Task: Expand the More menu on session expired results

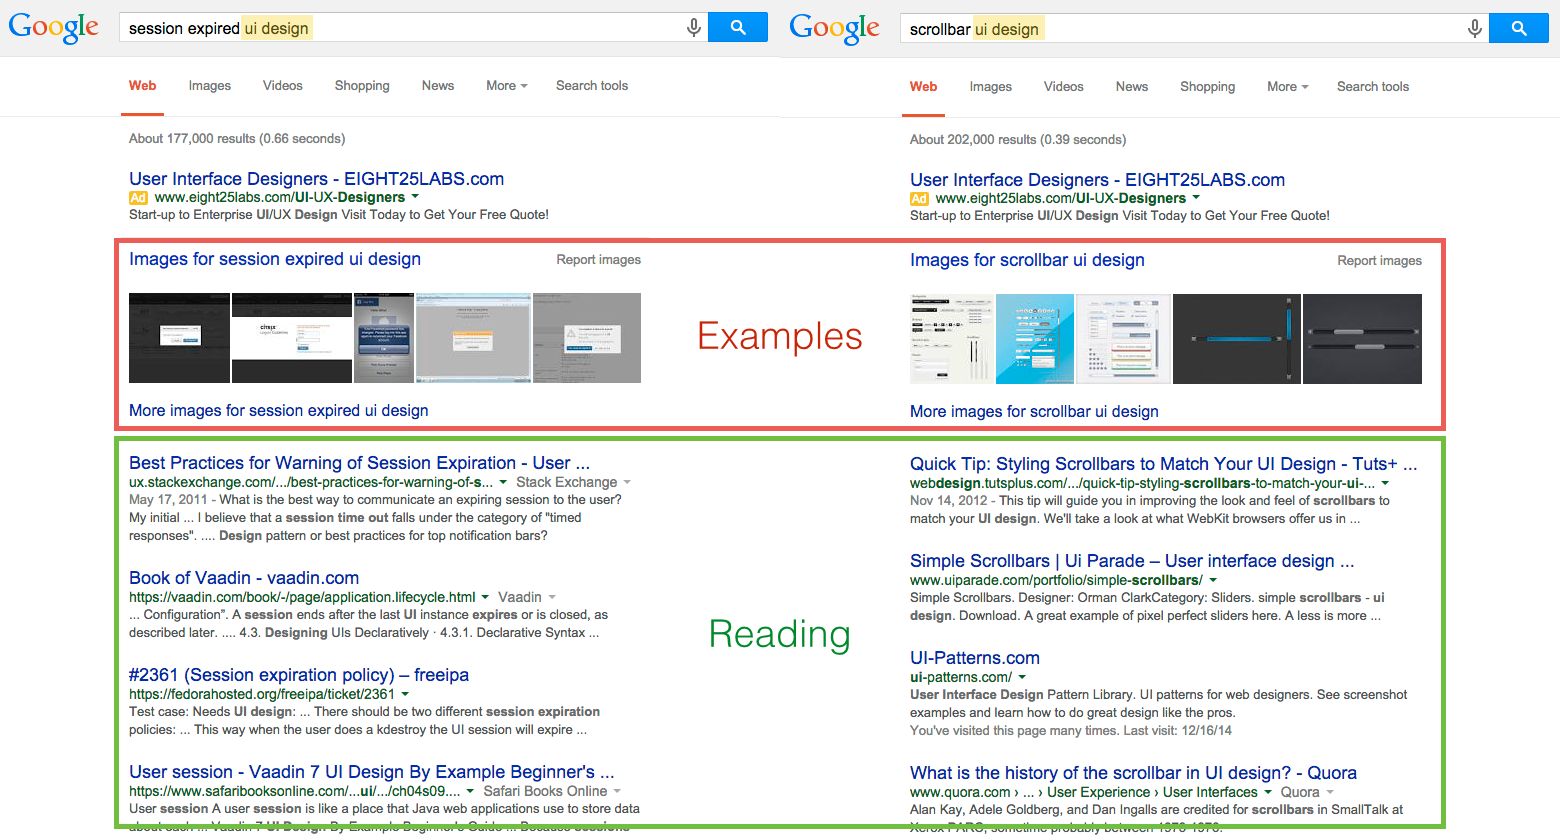Action: (507, 86)
